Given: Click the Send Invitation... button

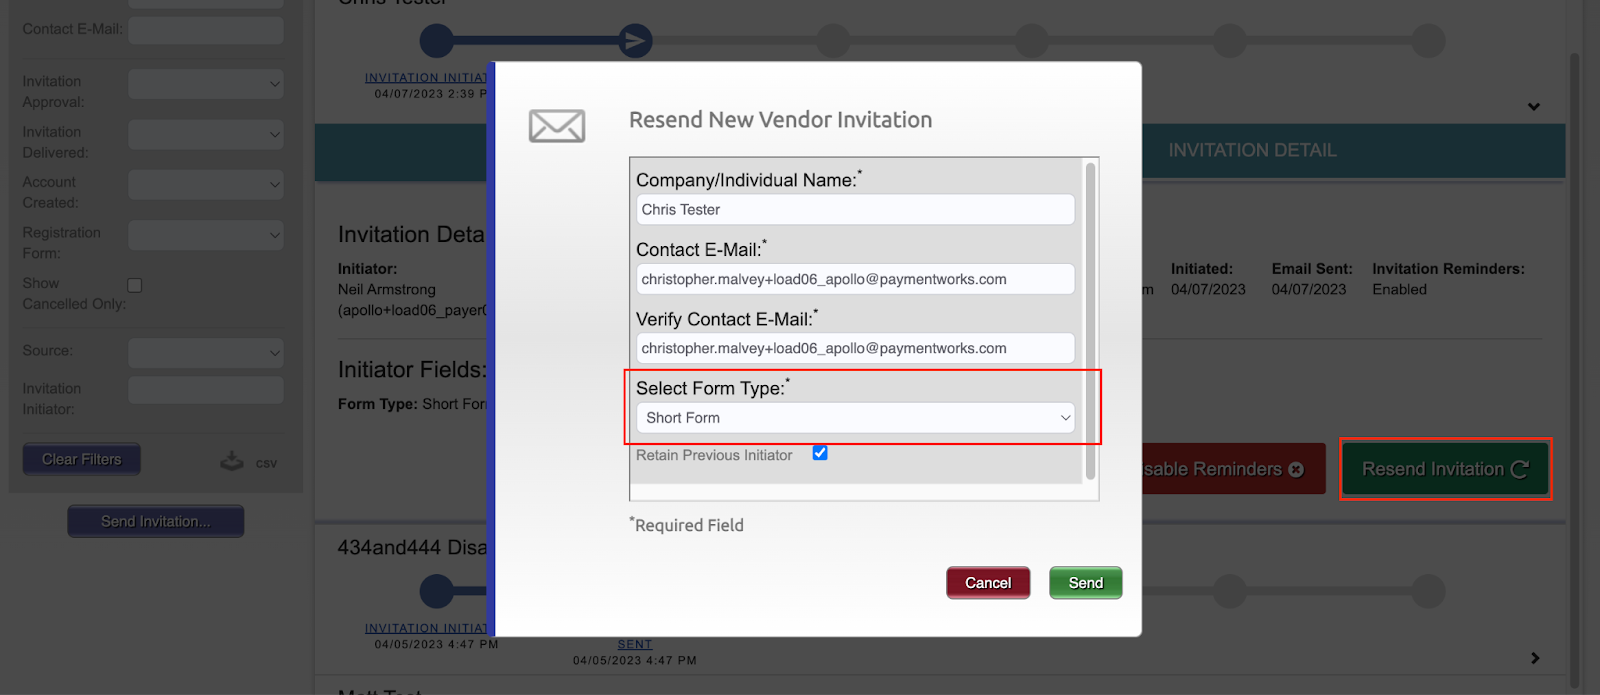Looking at the screenshot, I should (x=156, y=521).
